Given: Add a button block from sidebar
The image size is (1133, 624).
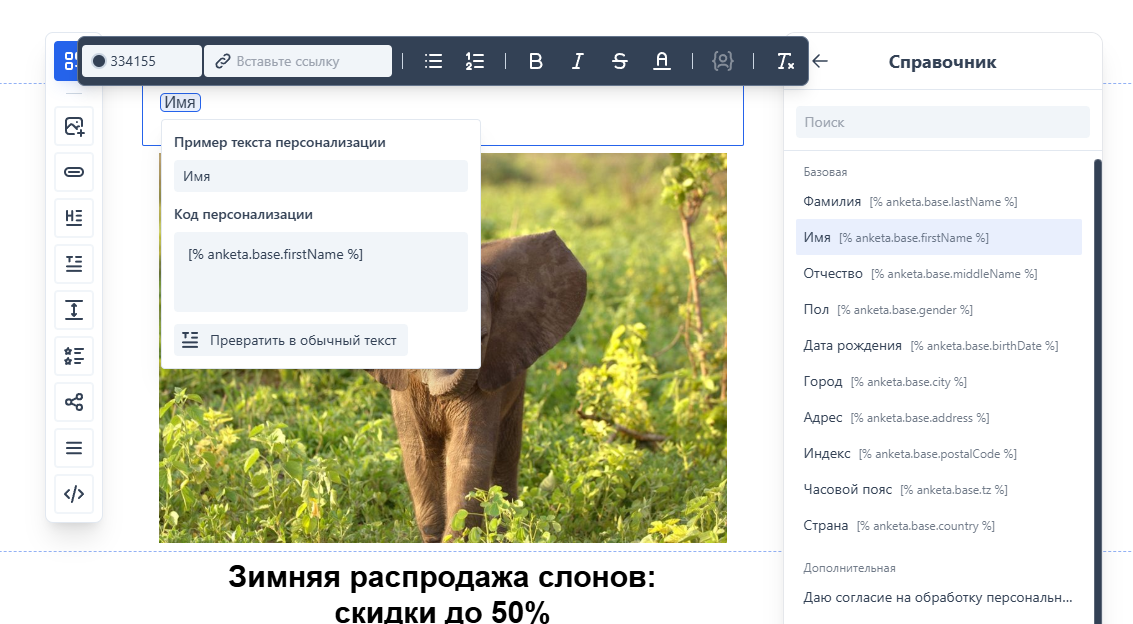Looking at the screenshot, I should tap(74, 172).
